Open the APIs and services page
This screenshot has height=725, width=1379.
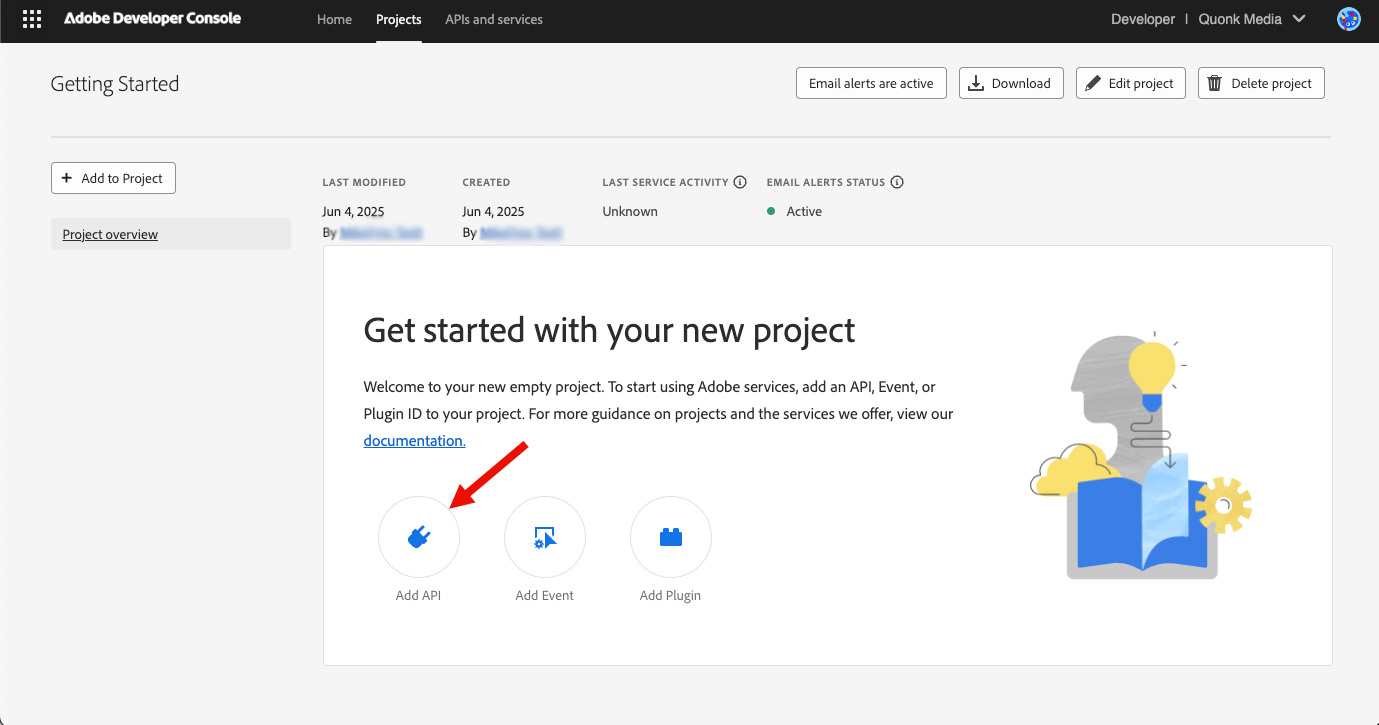(493, 19)
